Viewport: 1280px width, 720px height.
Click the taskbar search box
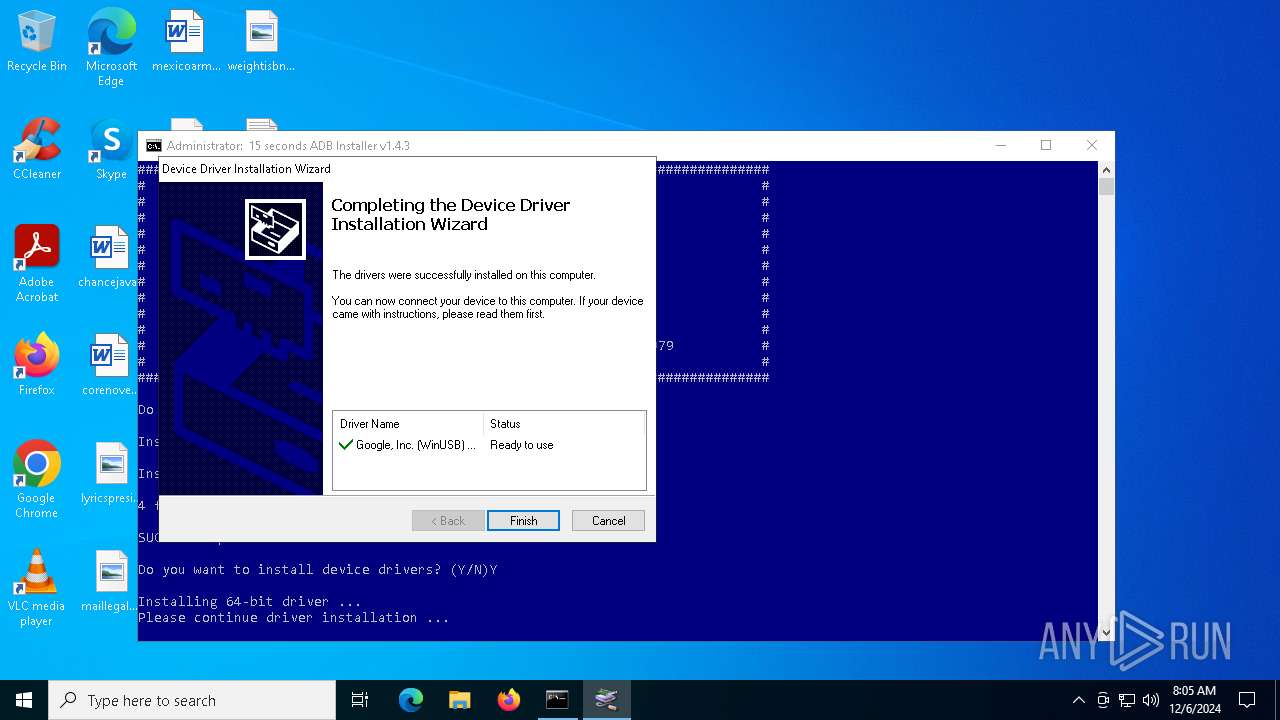[192, 700]
